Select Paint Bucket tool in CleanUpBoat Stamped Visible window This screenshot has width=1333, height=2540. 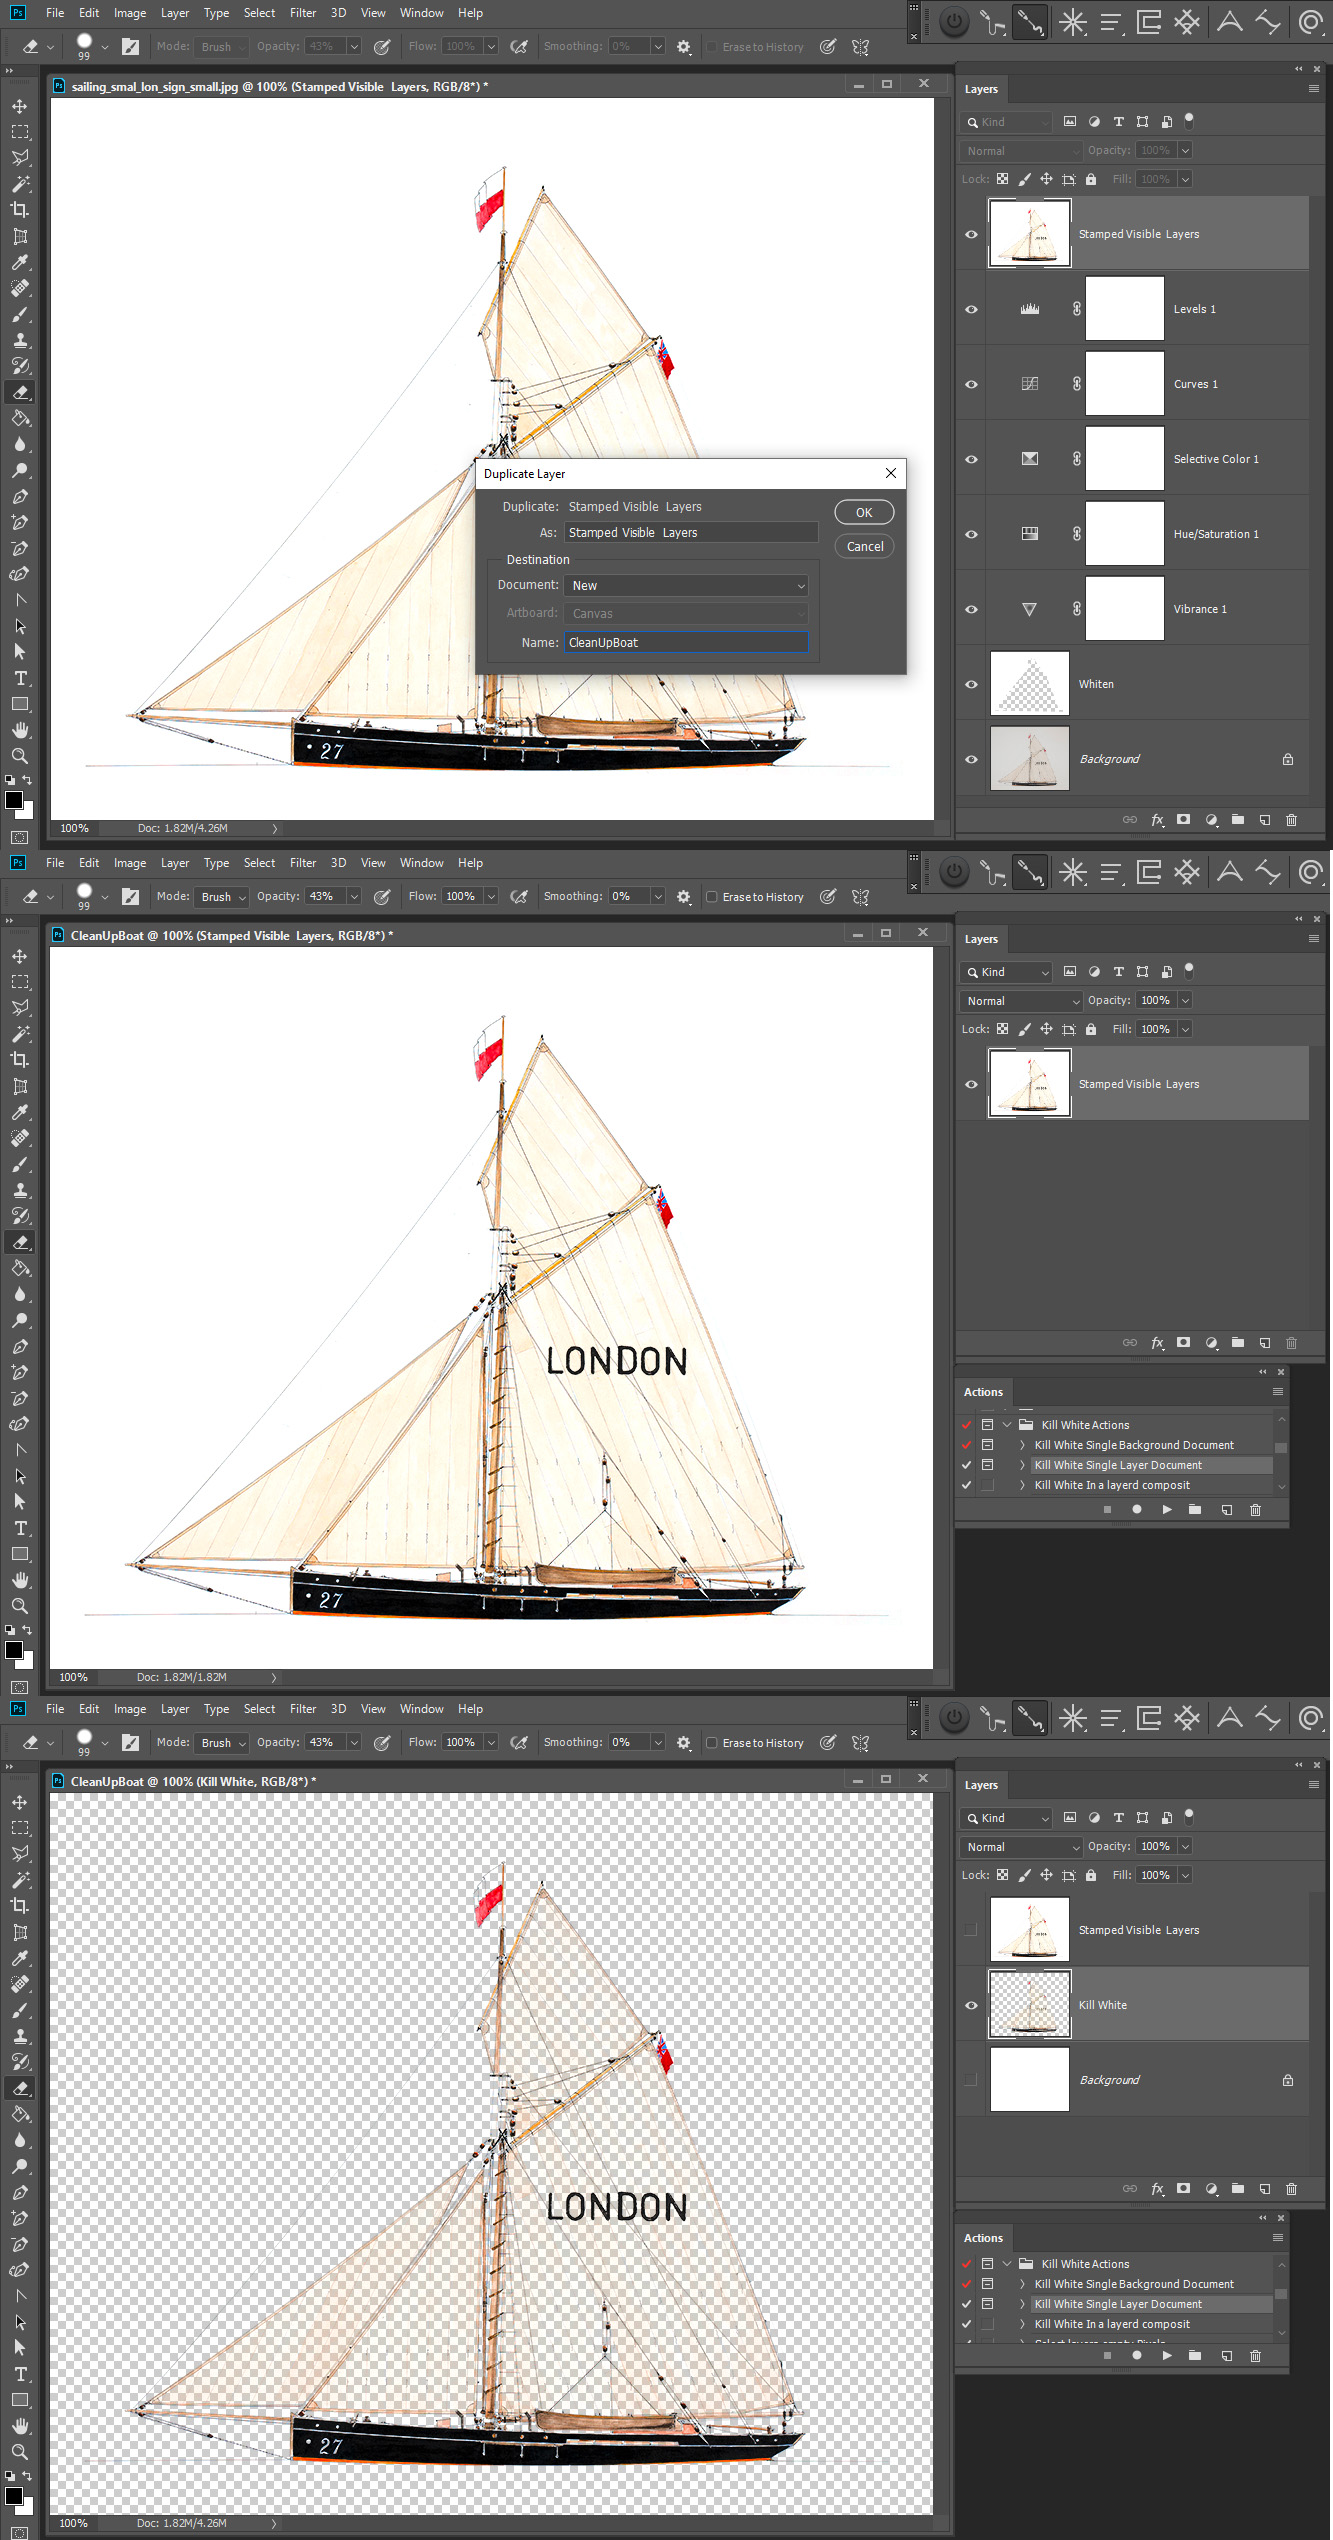(x=20, y=1268)
